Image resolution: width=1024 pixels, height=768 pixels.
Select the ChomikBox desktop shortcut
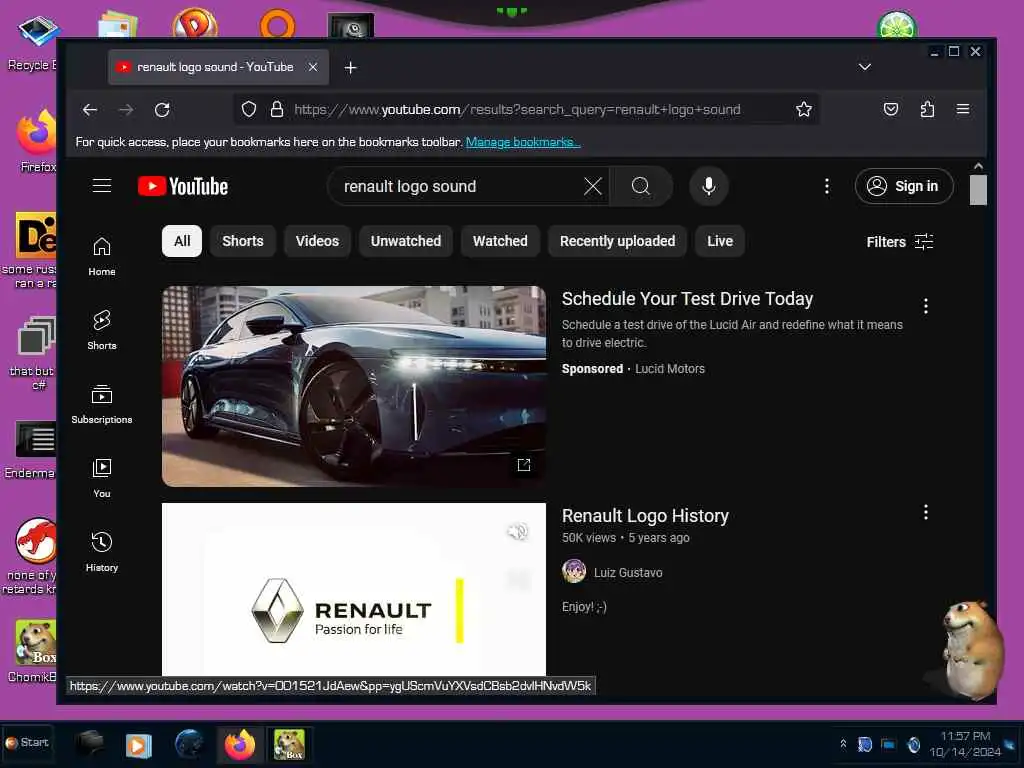33,651
